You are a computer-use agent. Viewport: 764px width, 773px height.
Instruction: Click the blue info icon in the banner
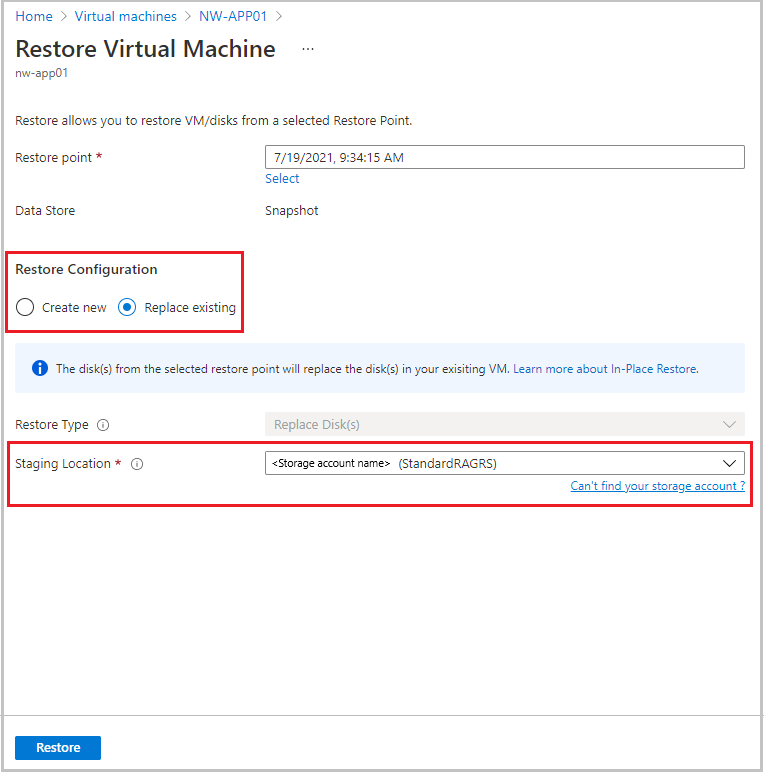(40, 368)
